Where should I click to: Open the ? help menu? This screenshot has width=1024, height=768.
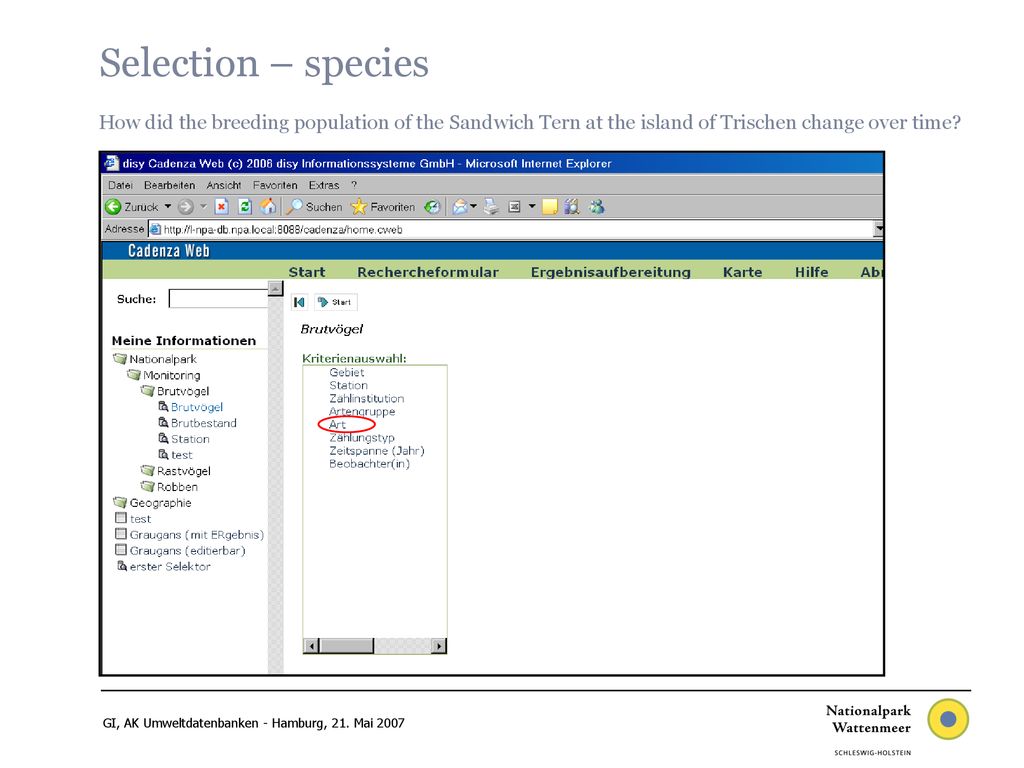coord(354,185)
